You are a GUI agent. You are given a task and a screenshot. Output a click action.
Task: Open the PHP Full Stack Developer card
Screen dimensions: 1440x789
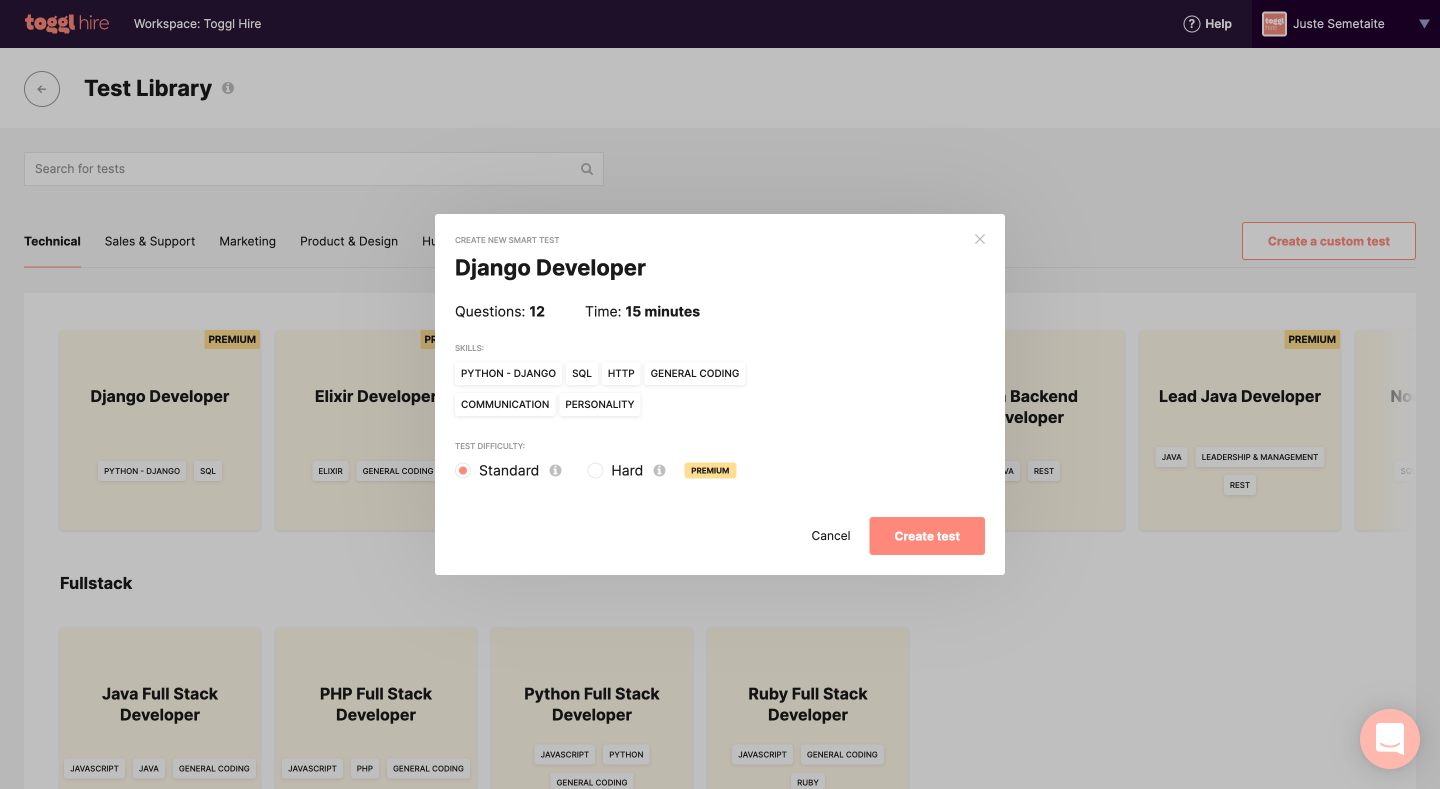pos(376,708)
